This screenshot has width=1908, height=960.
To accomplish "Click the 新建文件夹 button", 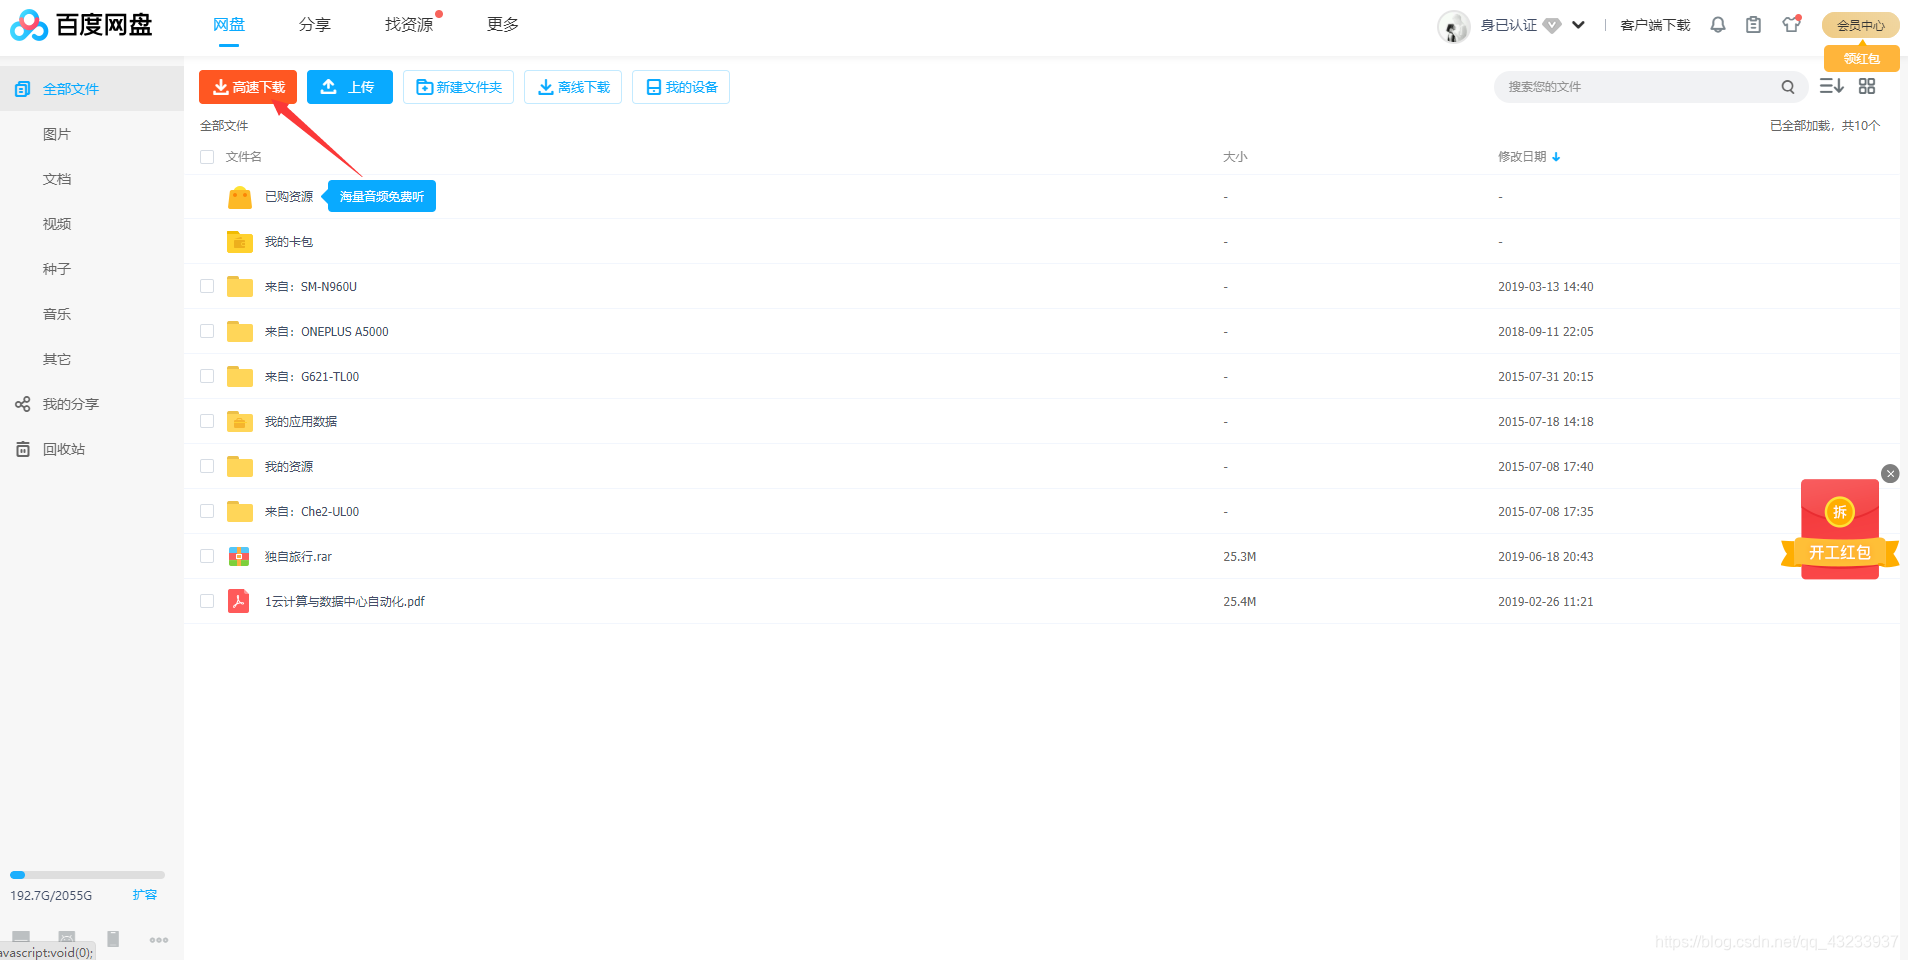I will point(458,87).
